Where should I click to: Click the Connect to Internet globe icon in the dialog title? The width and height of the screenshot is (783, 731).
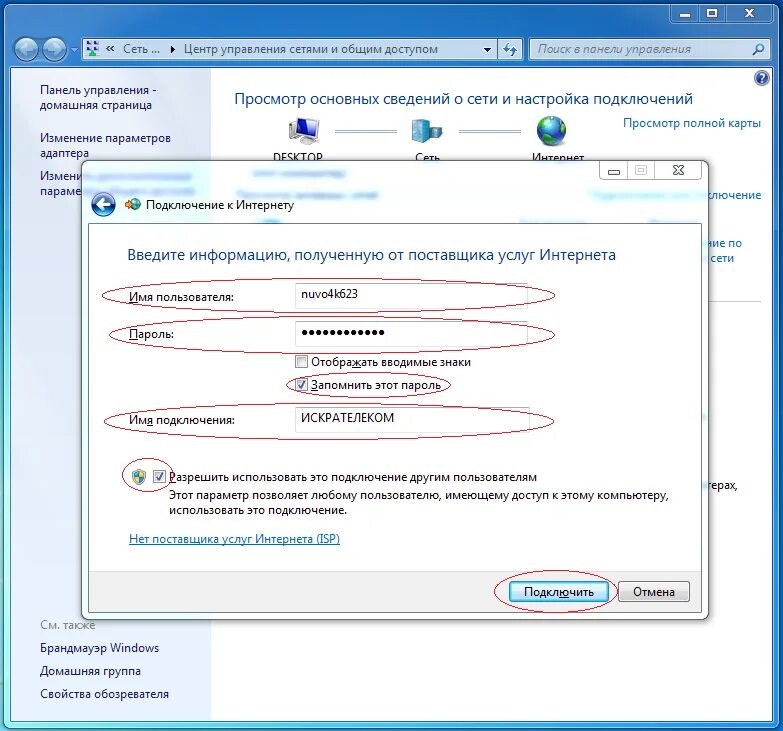coord(133,204)
